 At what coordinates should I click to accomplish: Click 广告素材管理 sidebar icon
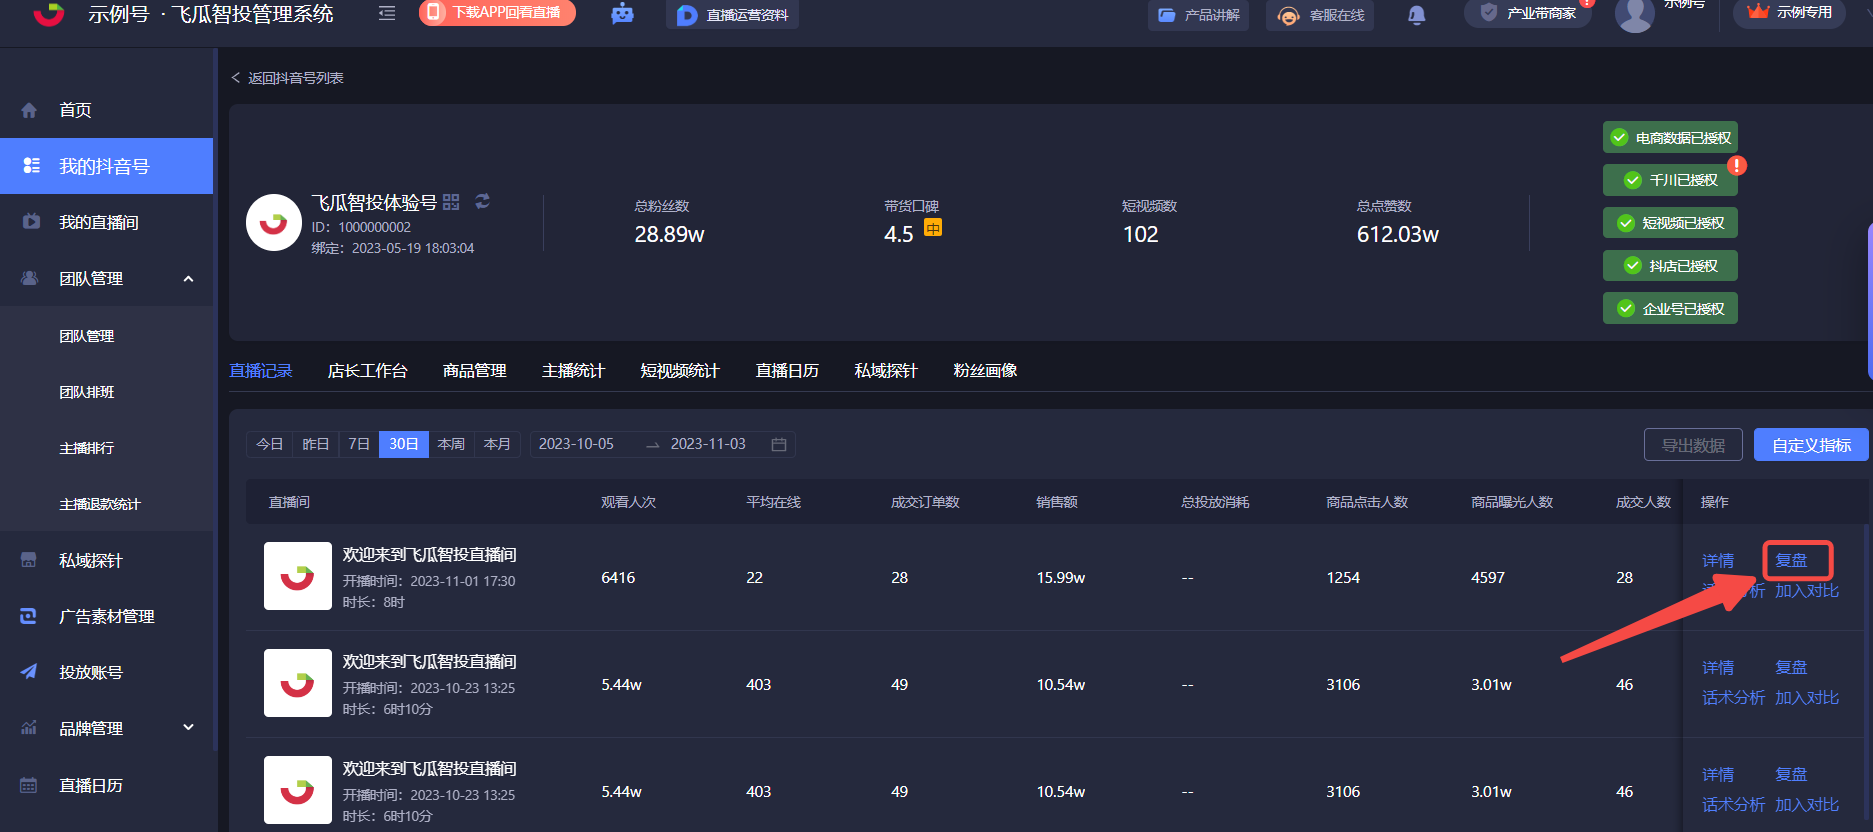click(29, 616)
